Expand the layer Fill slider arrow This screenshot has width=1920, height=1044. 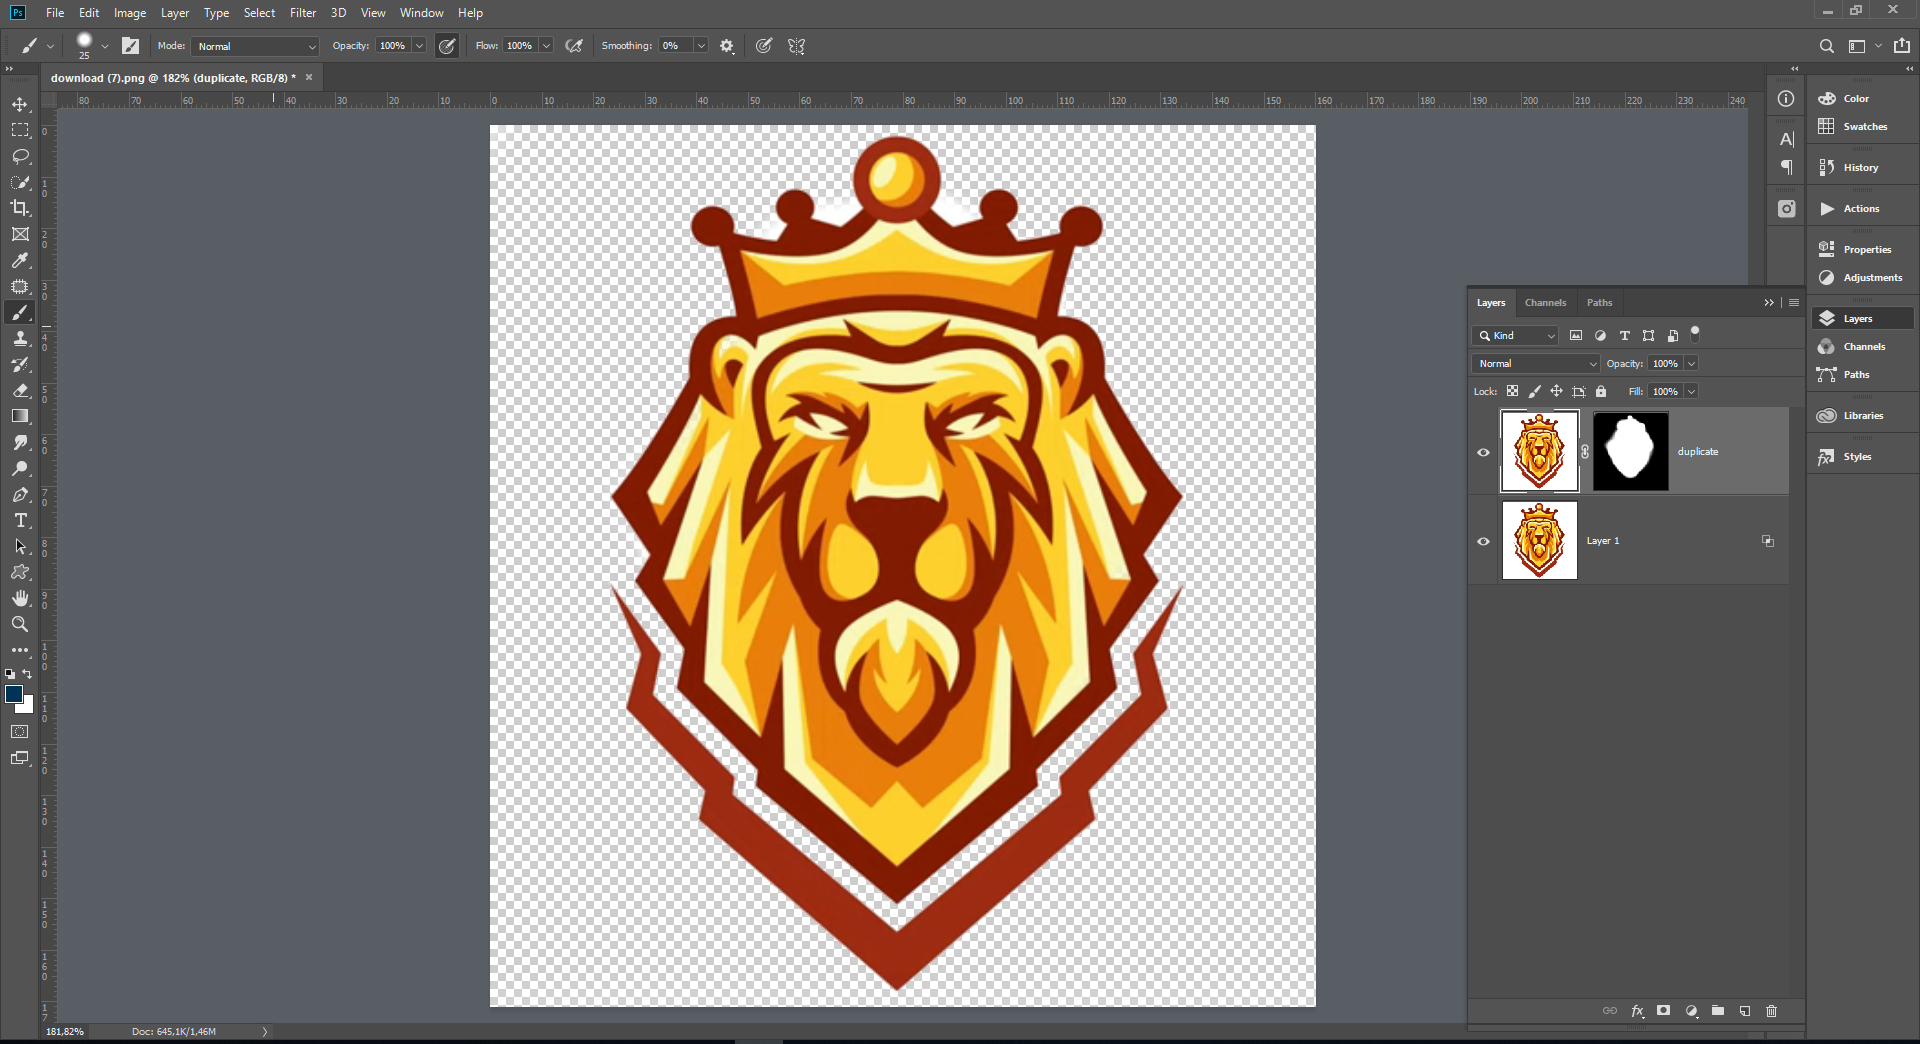pyautogui.click(x=1692, y=392)
